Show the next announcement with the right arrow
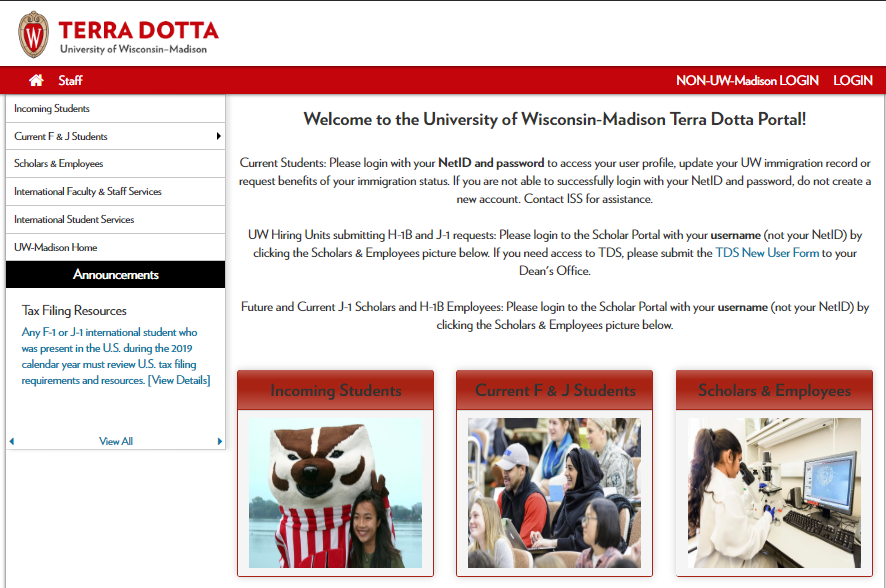The width and height of the screenshot is (886, 588). 219,441
